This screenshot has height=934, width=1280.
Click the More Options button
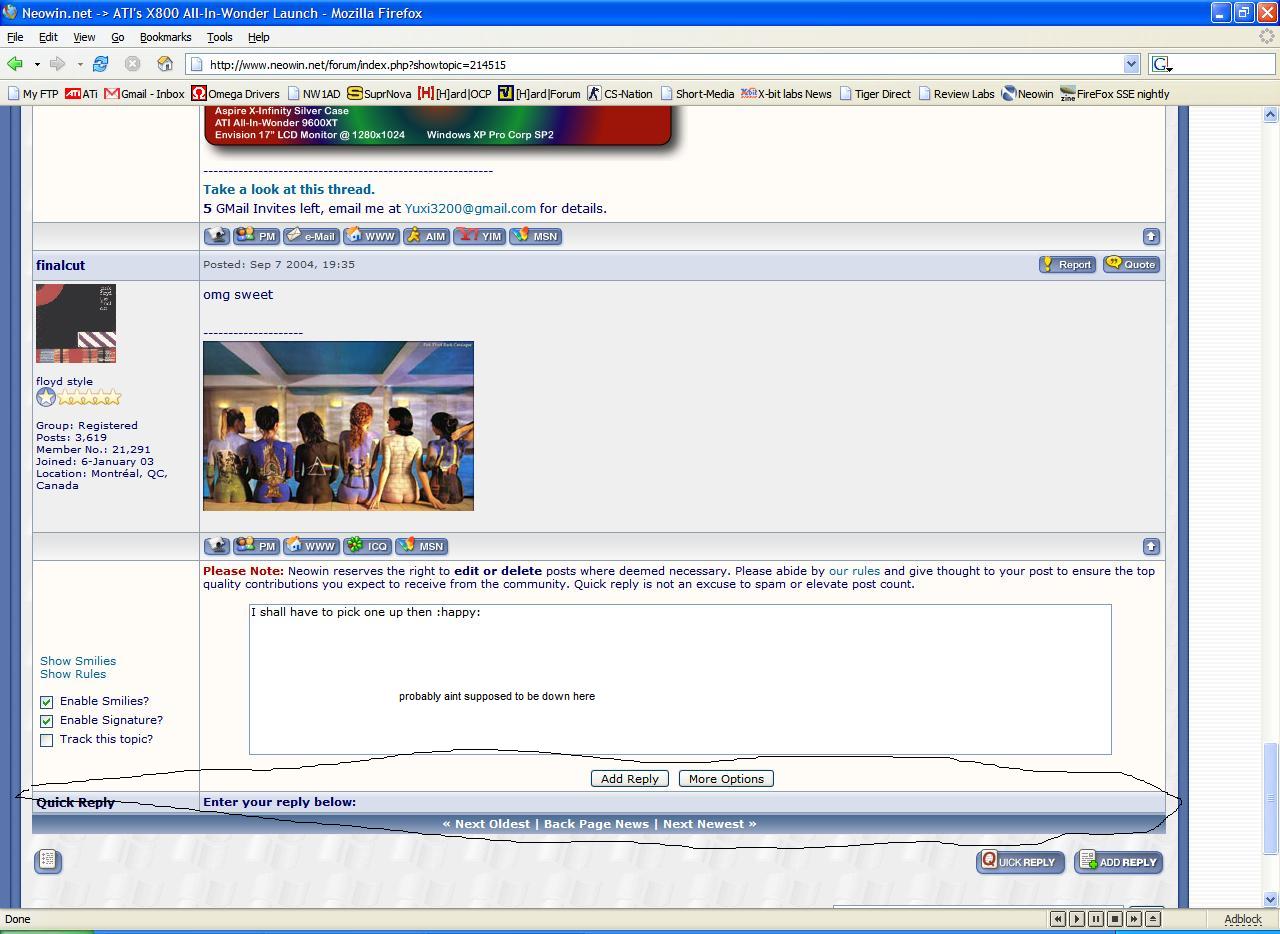[726, 779]
